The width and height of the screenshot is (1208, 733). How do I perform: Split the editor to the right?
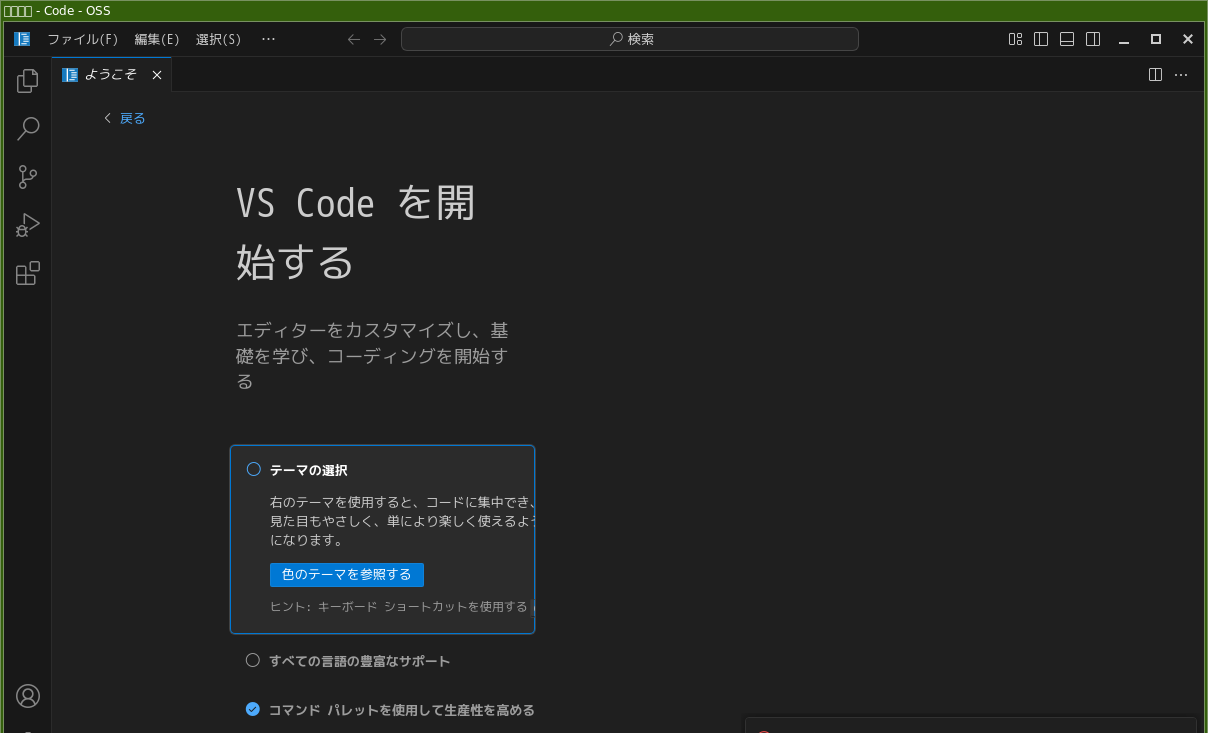(x=1155, y=74)
